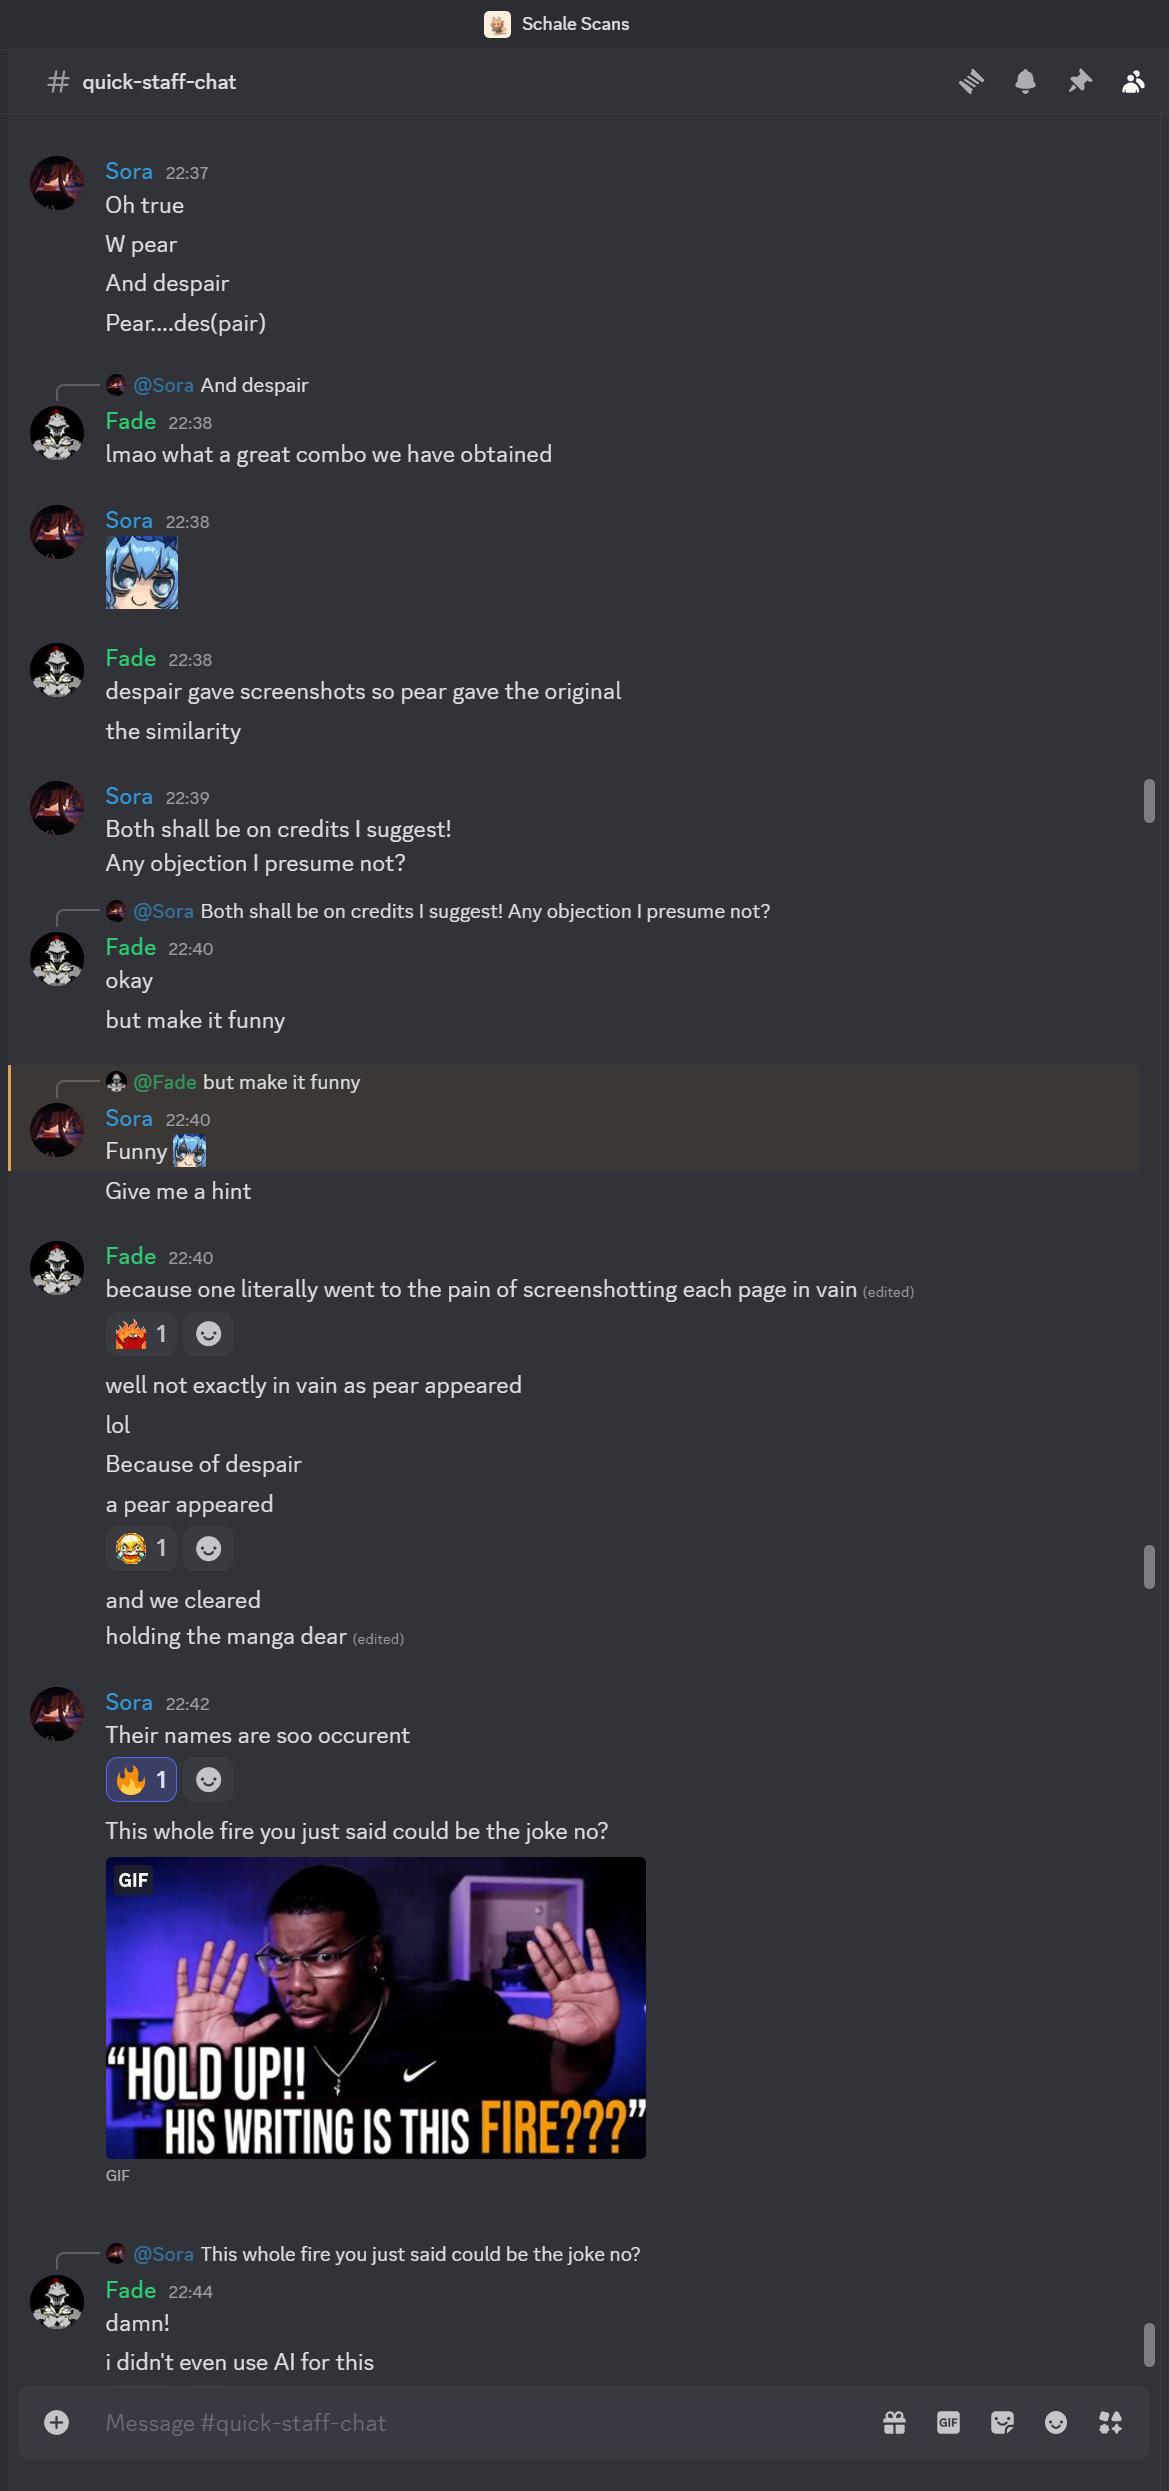Jump to replied message "but make it funny"
The image size is (1169, 2491).
pos(281,1082)
